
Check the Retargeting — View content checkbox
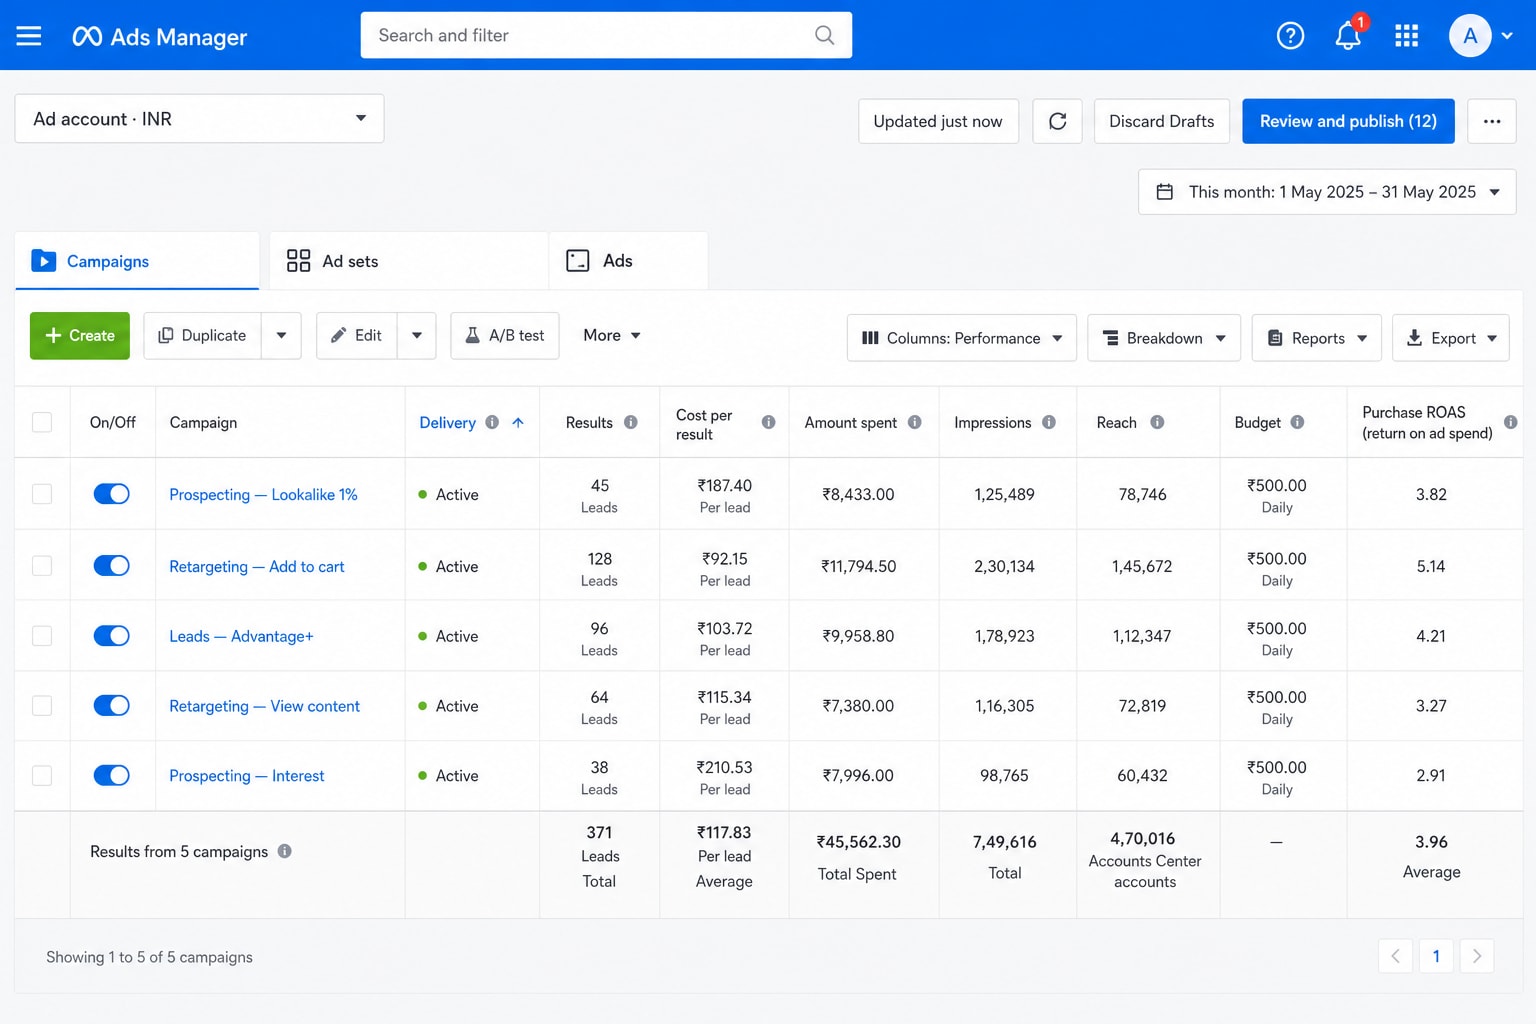coord(42,706)
